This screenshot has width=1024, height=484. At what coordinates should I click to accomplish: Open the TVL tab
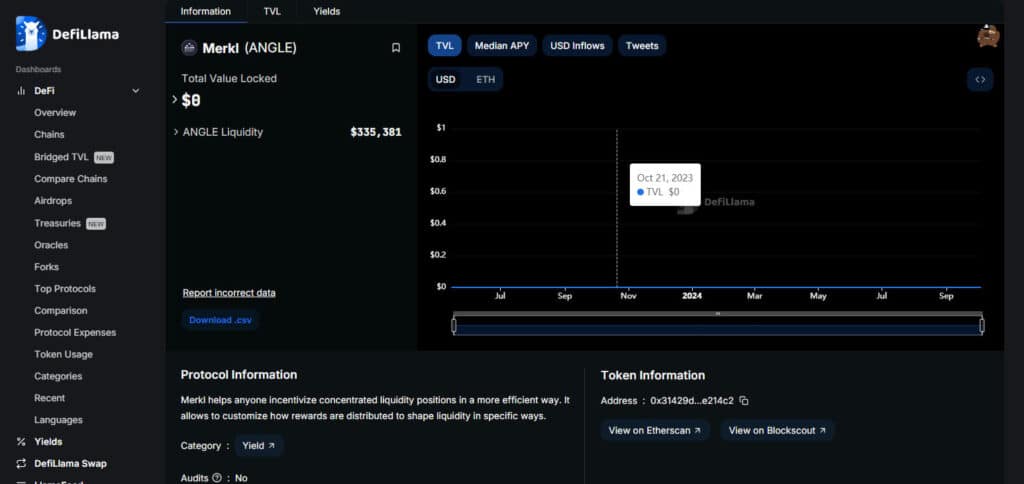(x=272, y=11)
